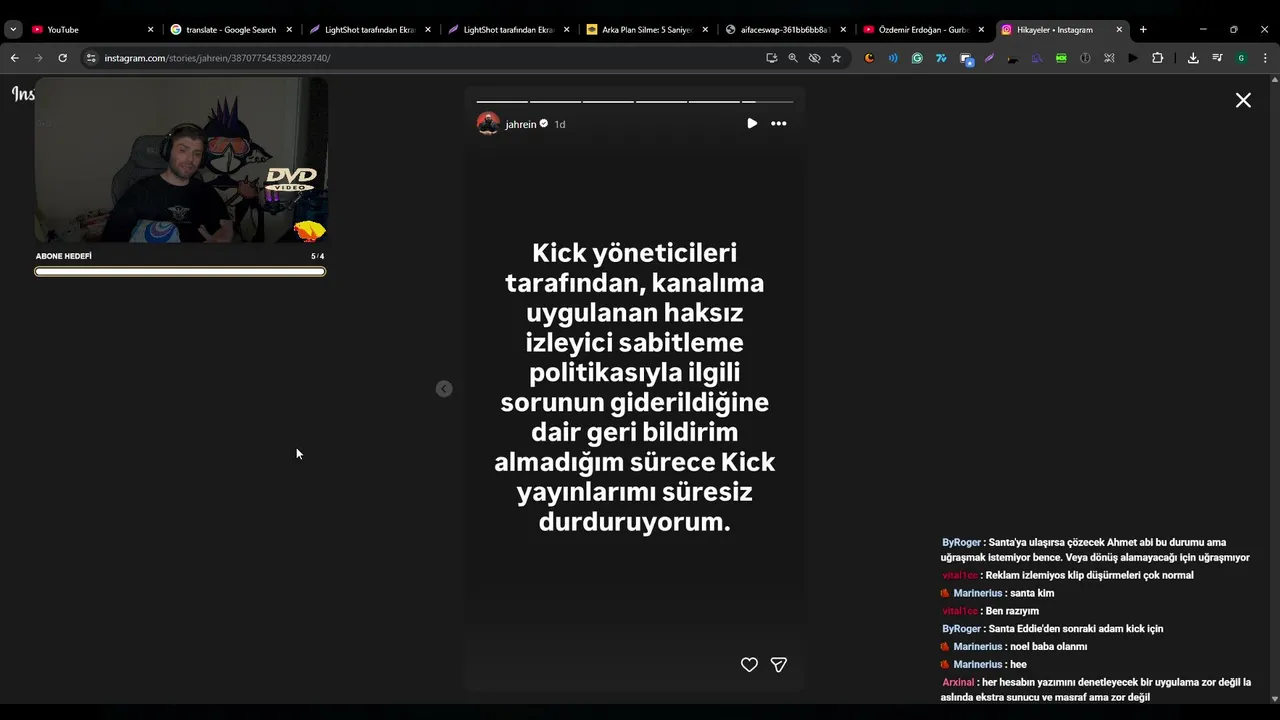1280x720 pixels.
Task: Go back to the previous page
Action: click(14, 58)
